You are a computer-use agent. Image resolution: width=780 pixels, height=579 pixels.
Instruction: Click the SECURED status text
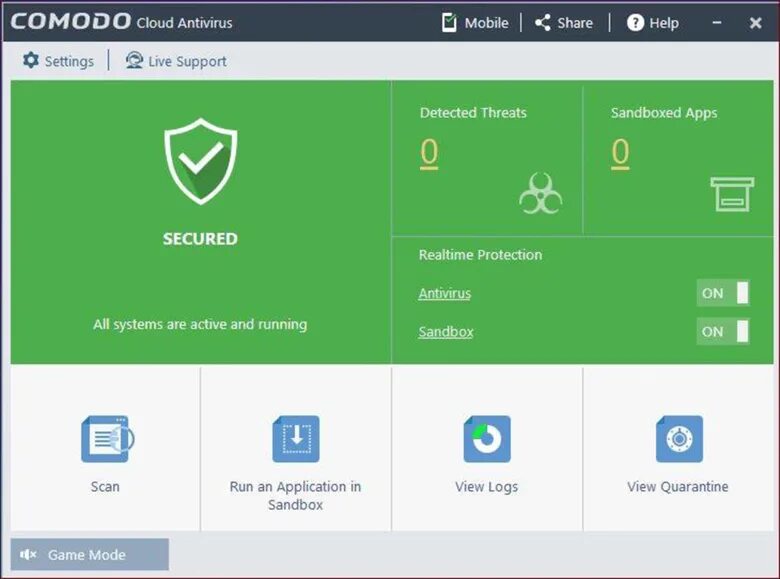200,239
